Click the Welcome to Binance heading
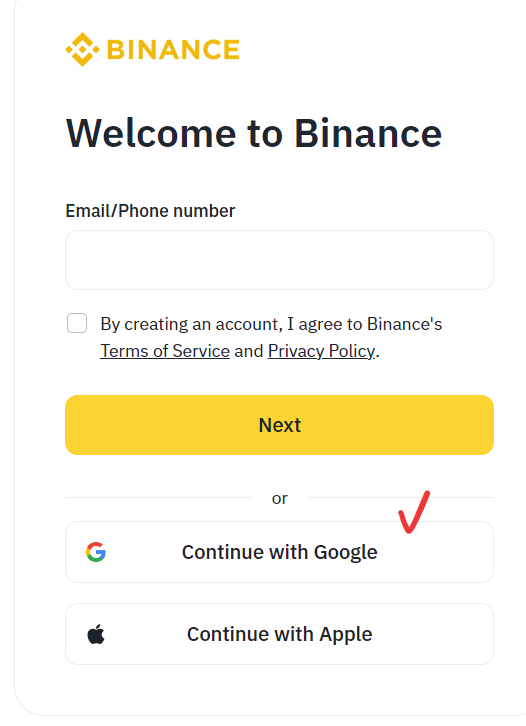The image size is (526, 726). [x=254, y=133]
